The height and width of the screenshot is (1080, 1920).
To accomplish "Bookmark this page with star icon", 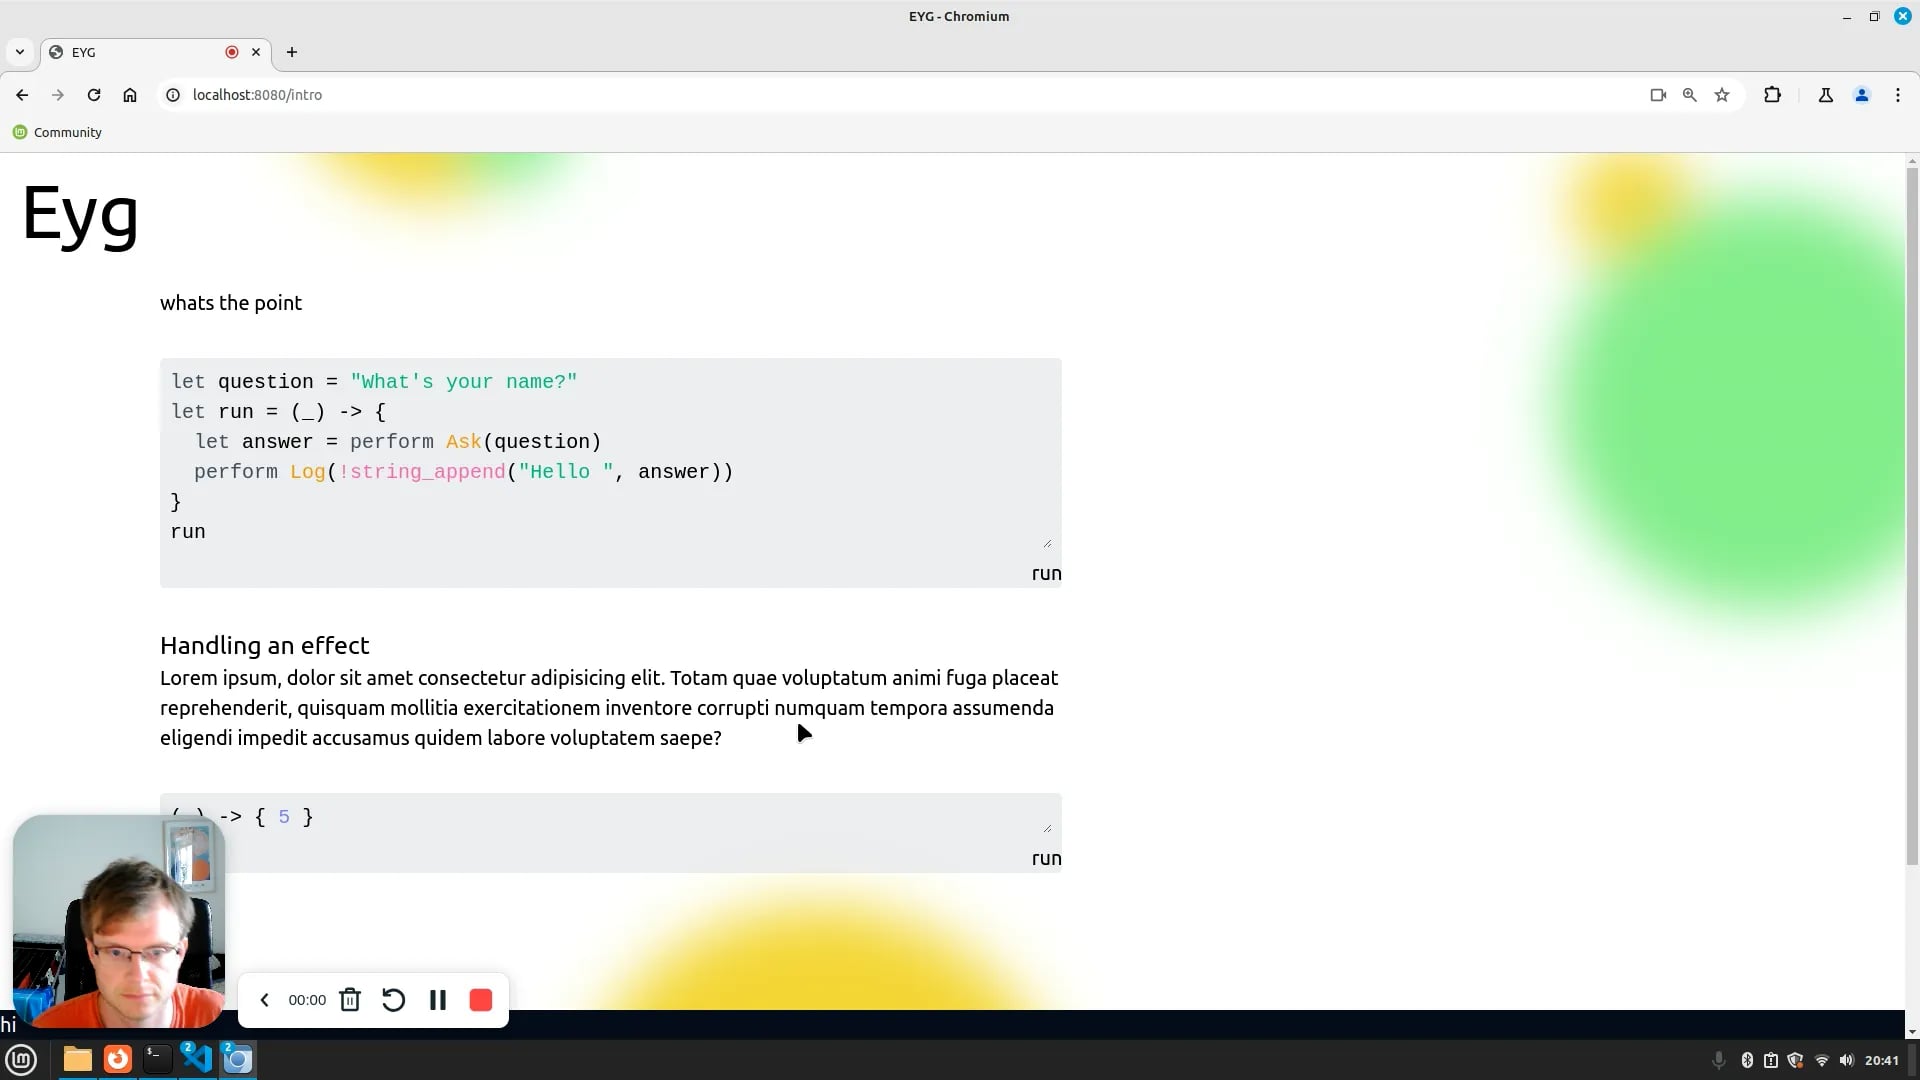I will pyautogui.click(x=1722, y=95).
